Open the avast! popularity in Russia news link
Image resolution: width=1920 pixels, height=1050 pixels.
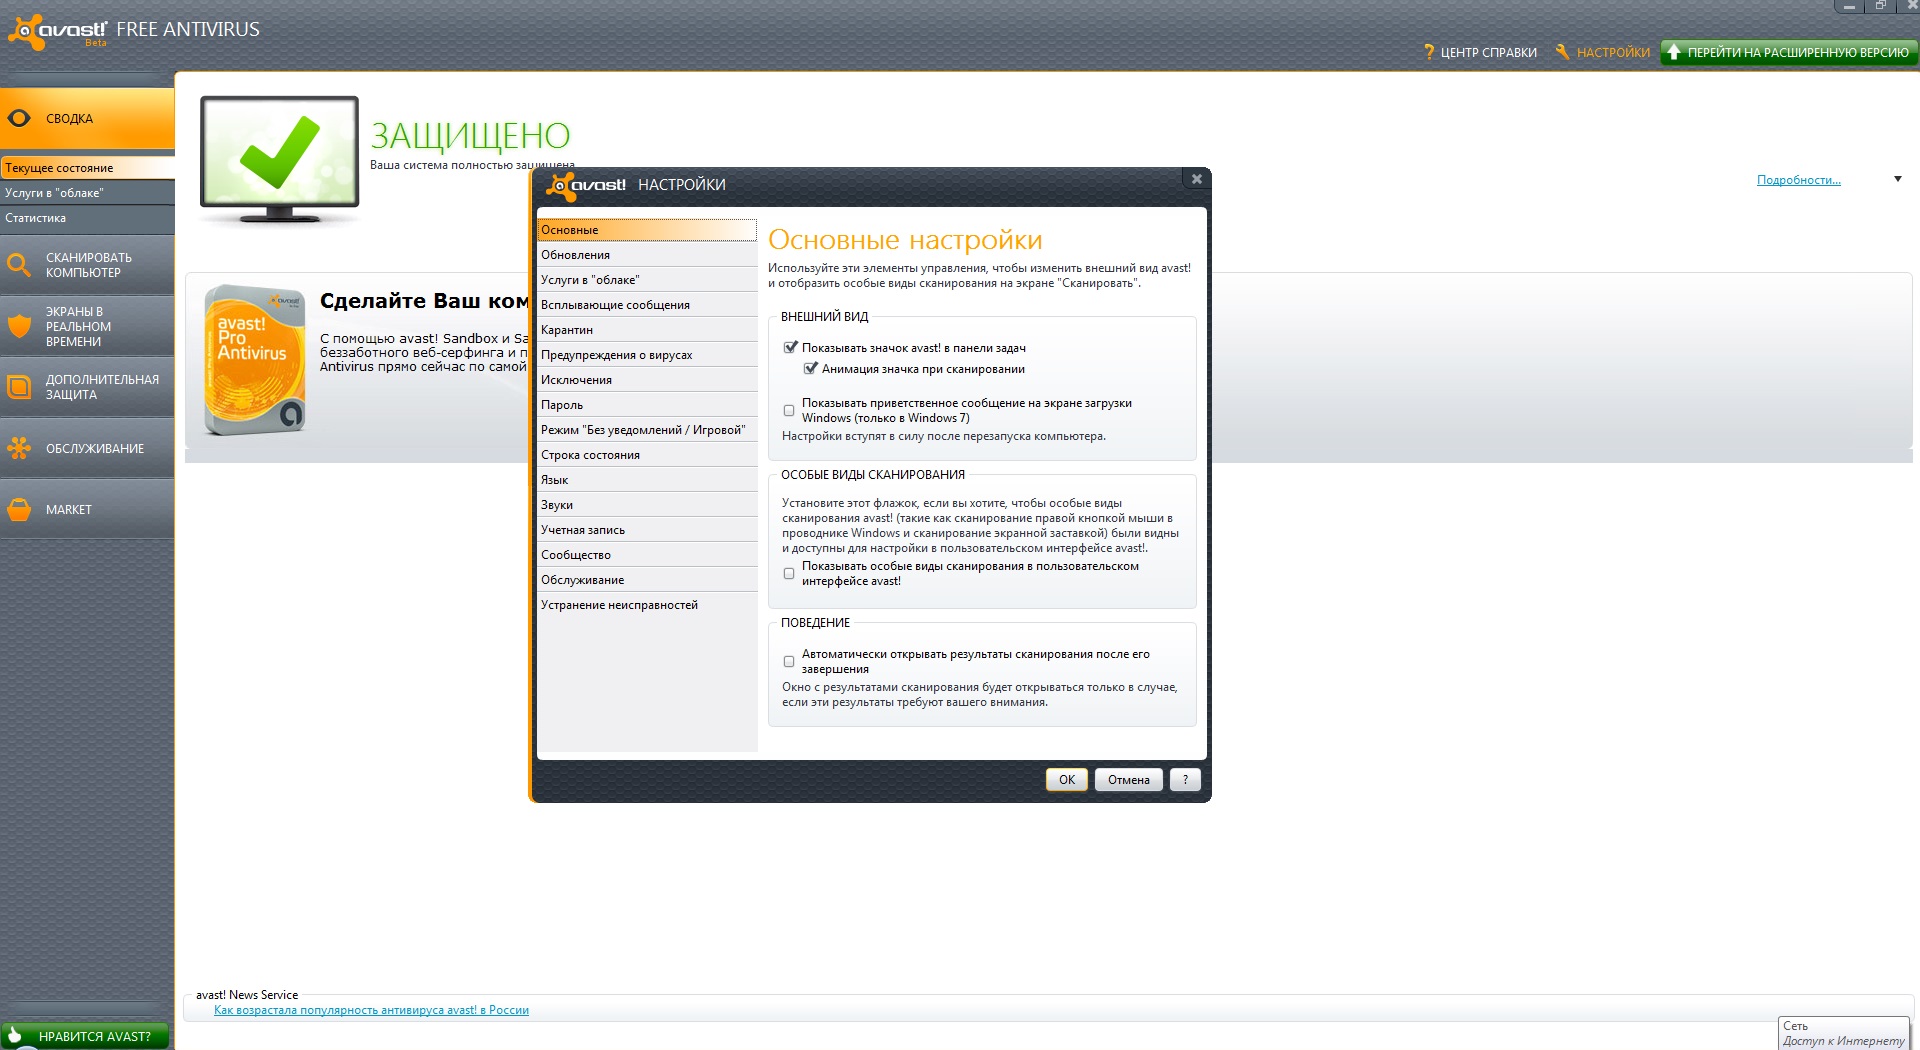371,1010
